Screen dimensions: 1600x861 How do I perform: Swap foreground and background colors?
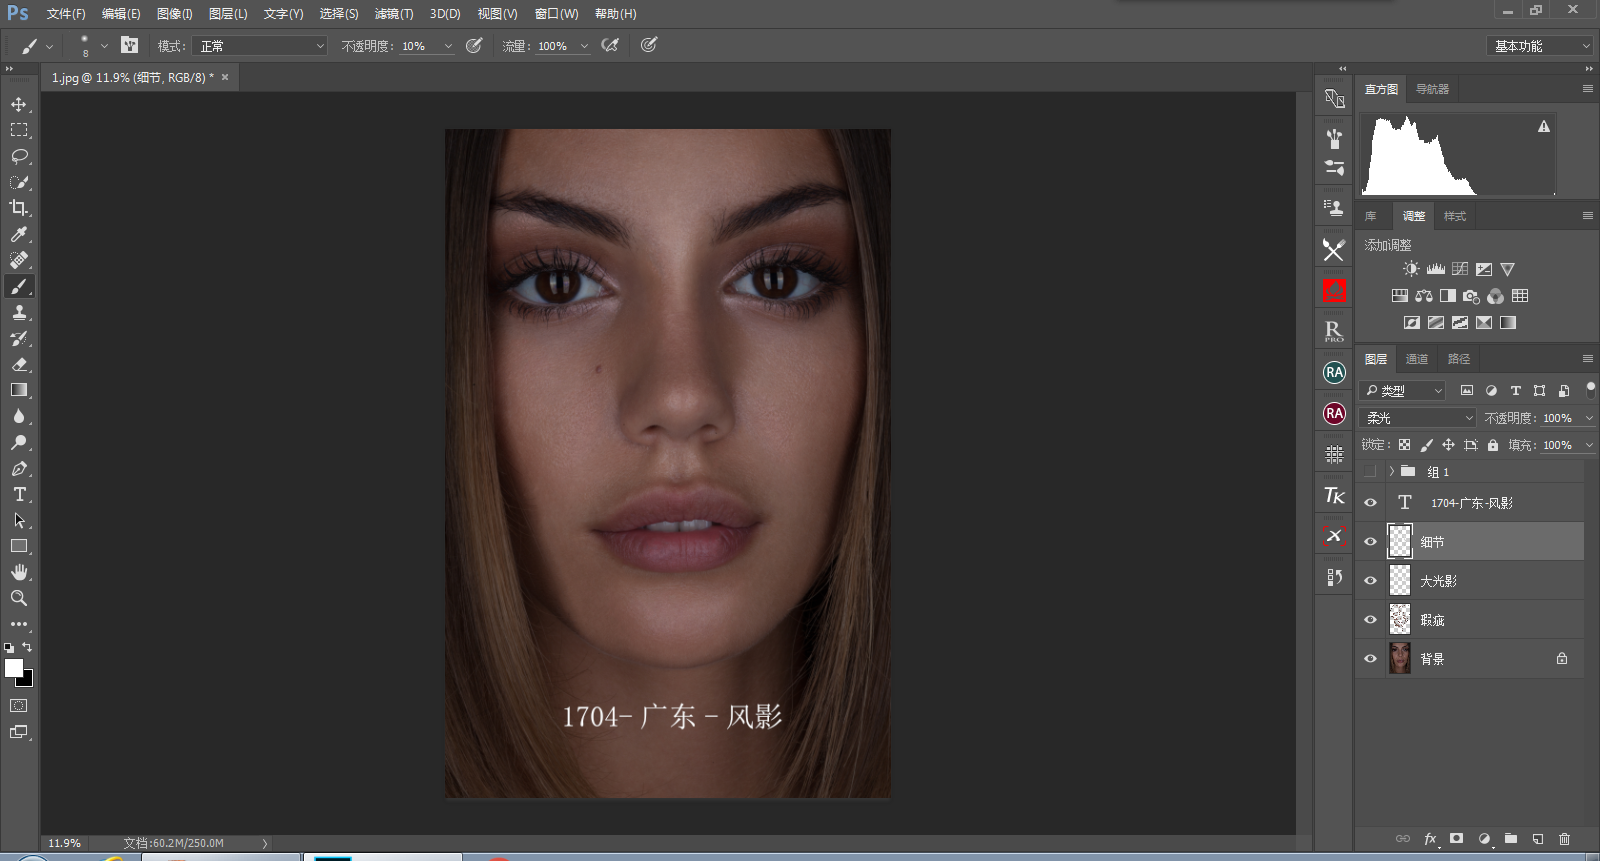point(27,647)
